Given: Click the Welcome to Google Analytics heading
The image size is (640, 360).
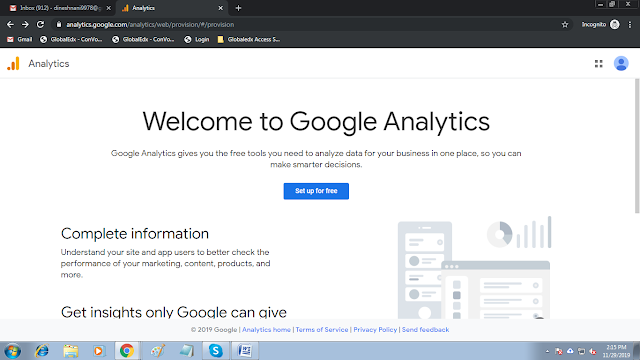Looking at the screenshot, I should point(316,121).
